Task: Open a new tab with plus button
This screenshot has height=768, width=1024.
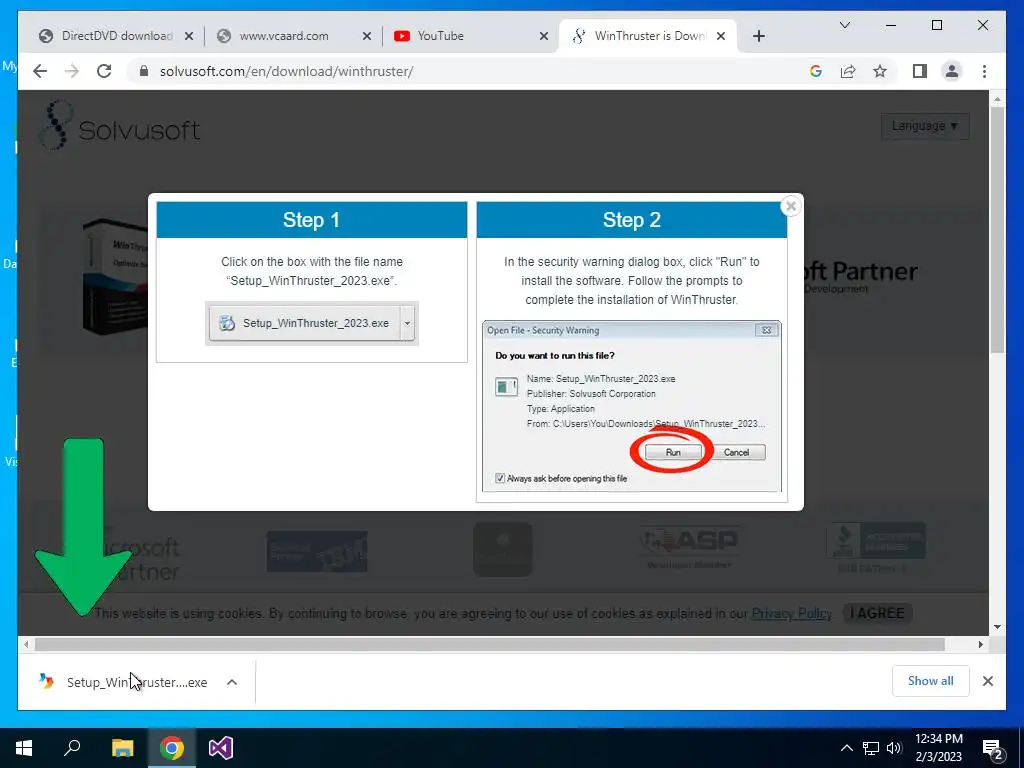Action: [x=758, y=36]
